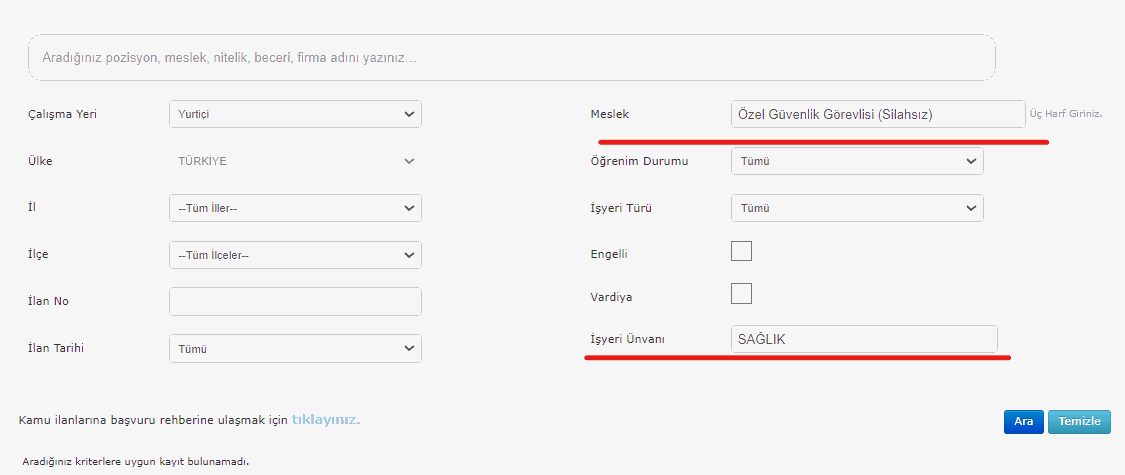Open the İl province dropdown
This screenshot has height=475, width=1125.
295,208
